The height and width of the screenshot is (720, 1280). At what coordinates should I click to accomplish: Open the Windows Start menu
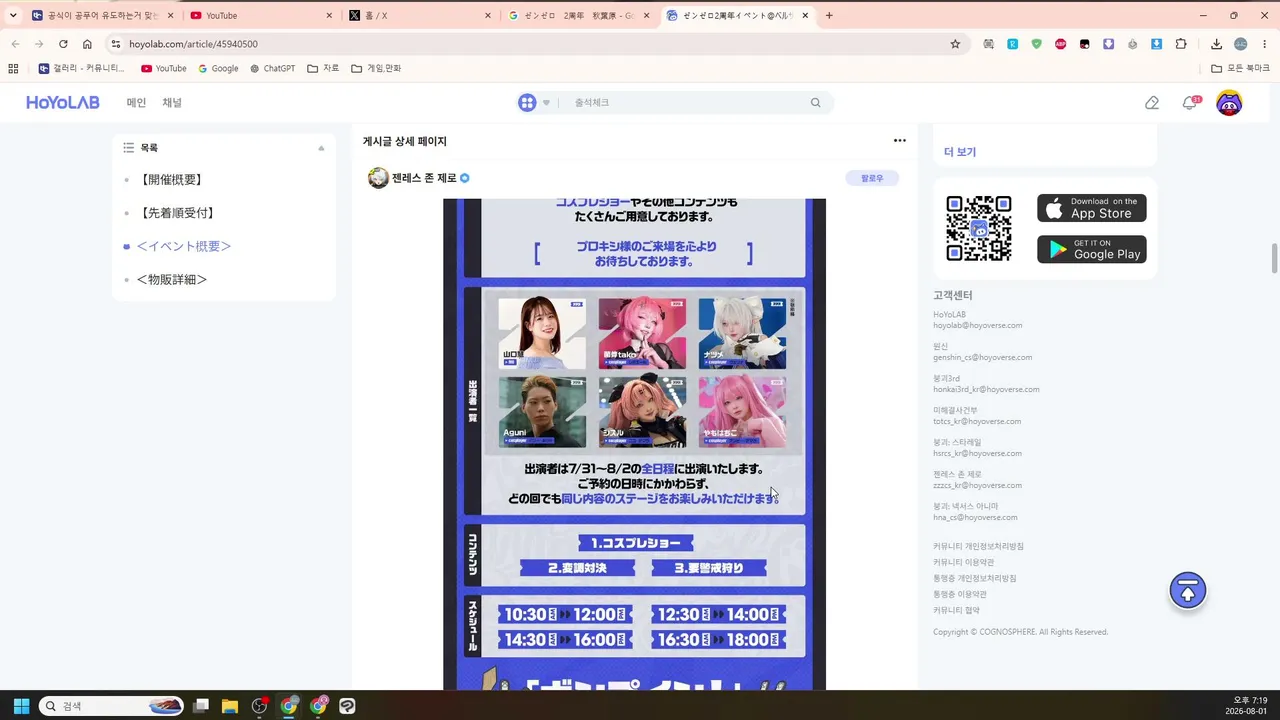[x=21, y=706]
